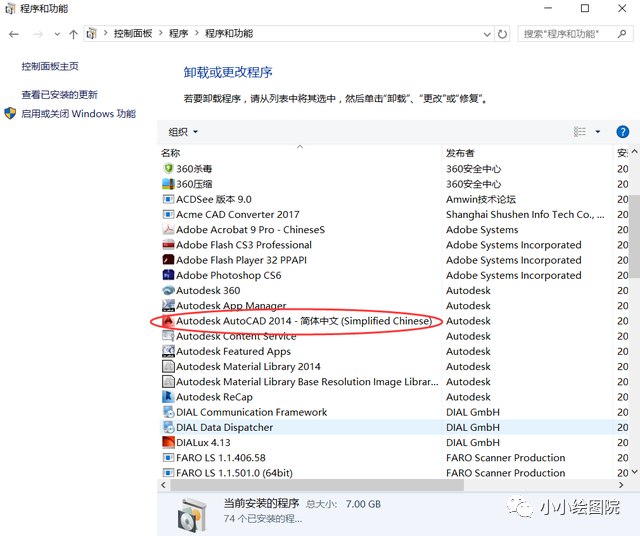Click publisher Amwin技术论坛 cell
This screenshot has height=536, width=640.
point(481,199)
